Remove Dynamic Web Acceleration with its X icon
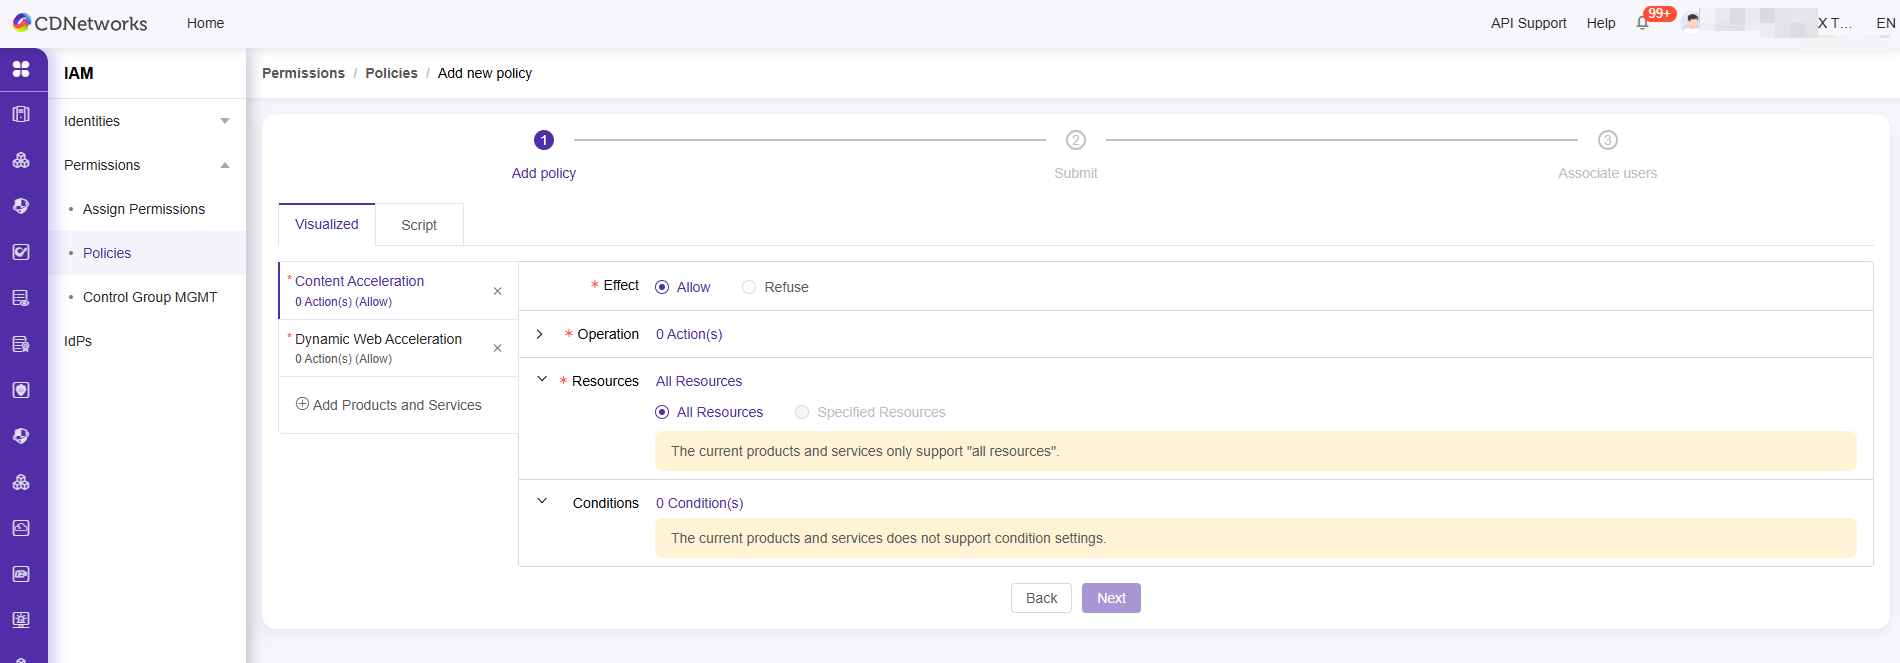The image size is (1900, 663). click(497, 348)
